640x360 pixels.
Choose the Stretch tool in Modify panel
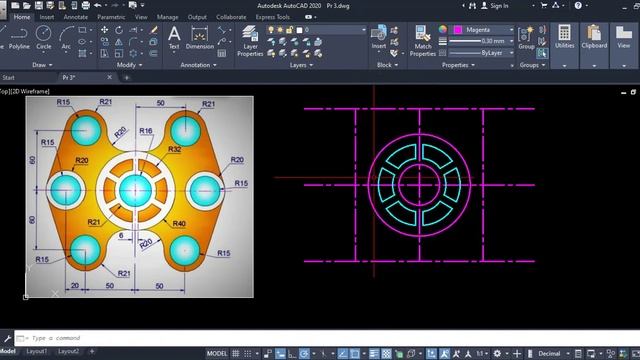104,53
